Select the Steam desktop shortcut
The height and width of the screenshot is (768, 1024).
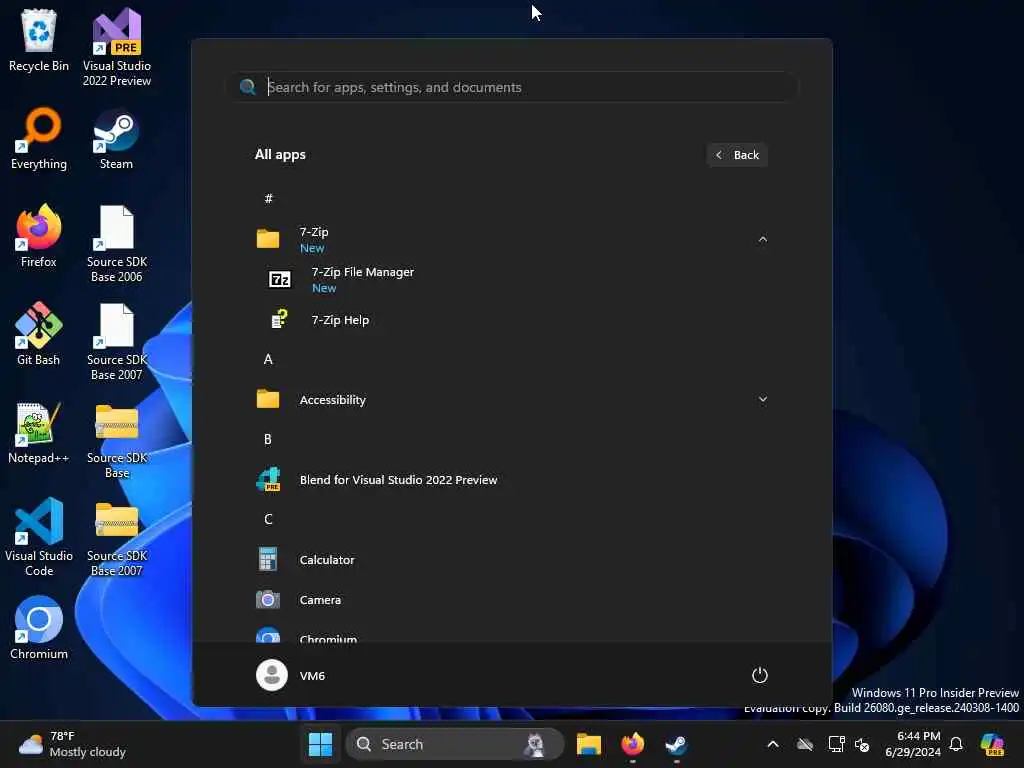click(x=116, y=138)
